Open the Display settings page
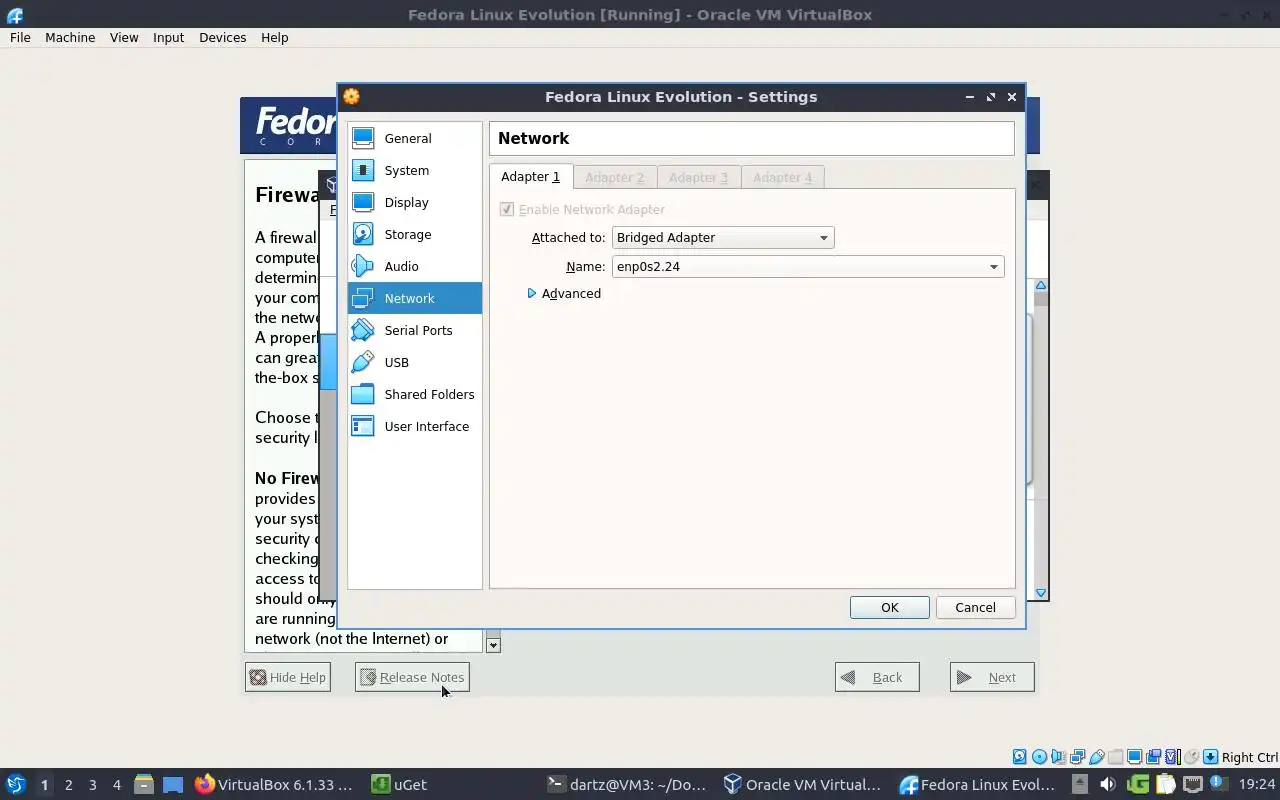Image resolution: width=1280 pixels, height=800 pixels. coord(414,202)
